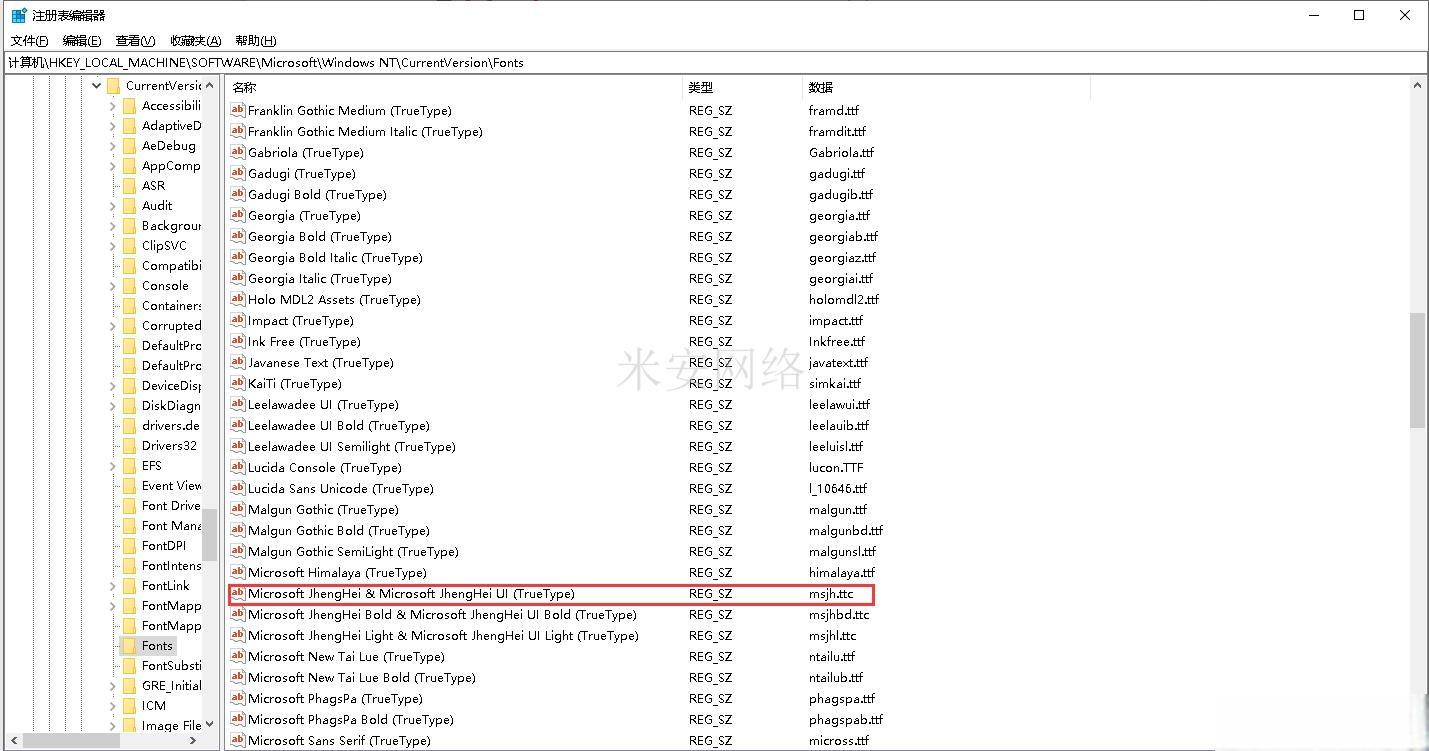The image size is (1429, 751).
Task: Click the icon beside Holo MDL2 Assets
Action: (238, 299)
